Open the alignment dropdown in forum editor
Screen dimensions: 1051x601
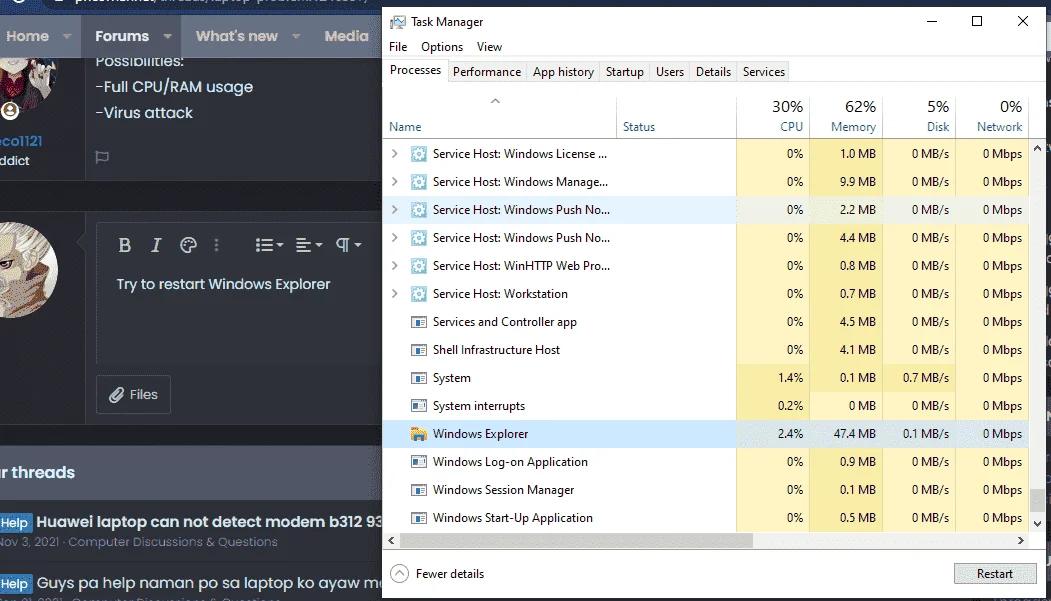(309, 245)
